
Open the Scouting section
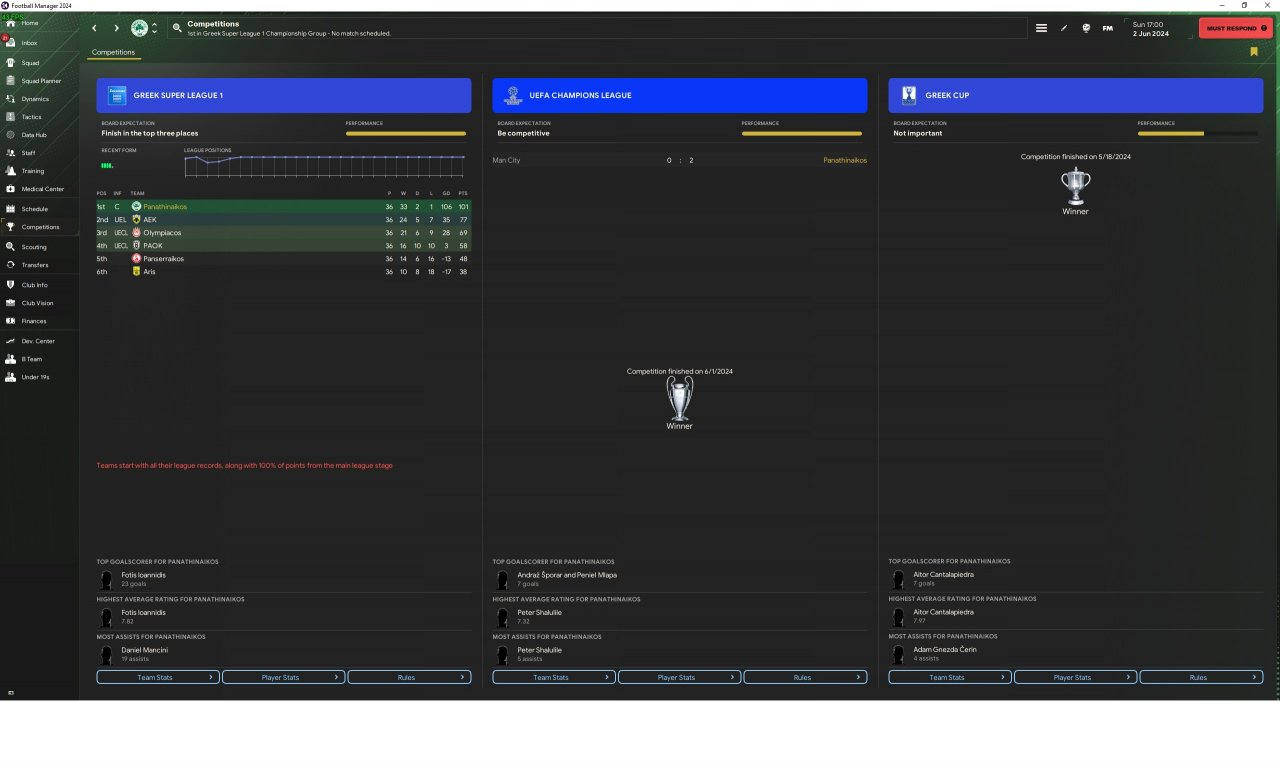click(x=40, y=247)
